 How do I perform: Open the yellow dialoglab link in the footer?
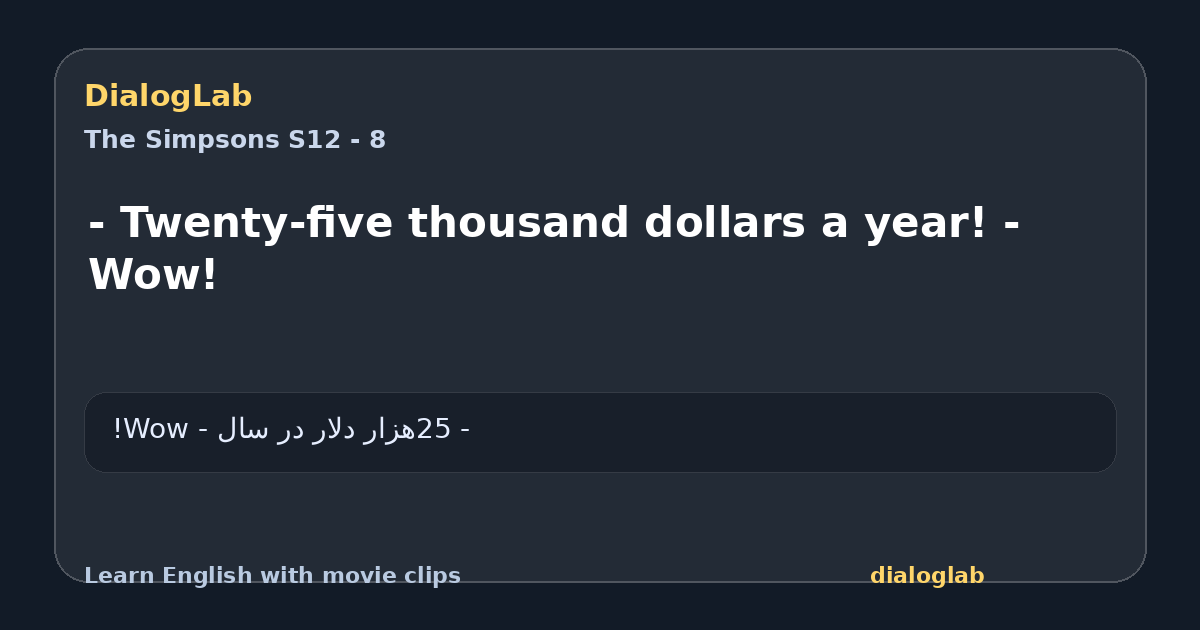click(x=927, y=576)
